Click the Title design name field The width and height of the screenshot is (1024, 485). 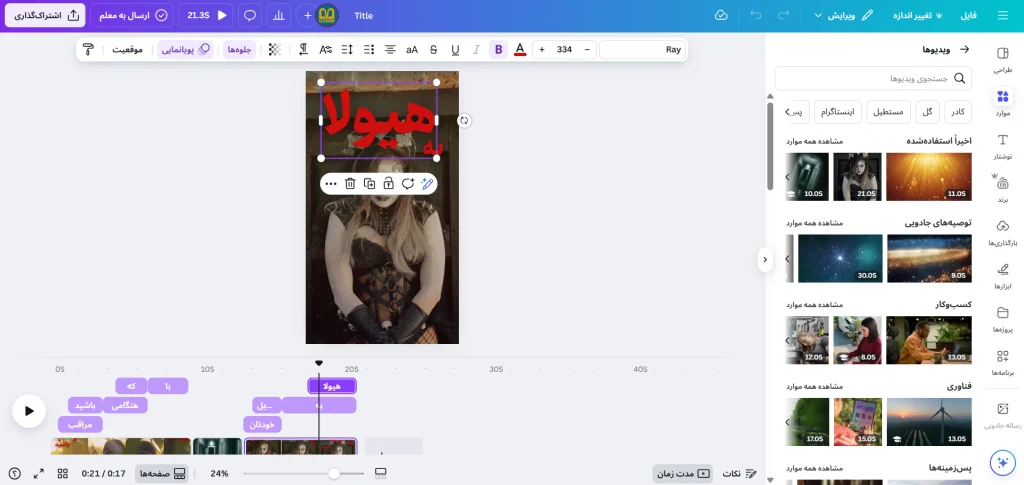pyautogui.click(x=364, y=15)
